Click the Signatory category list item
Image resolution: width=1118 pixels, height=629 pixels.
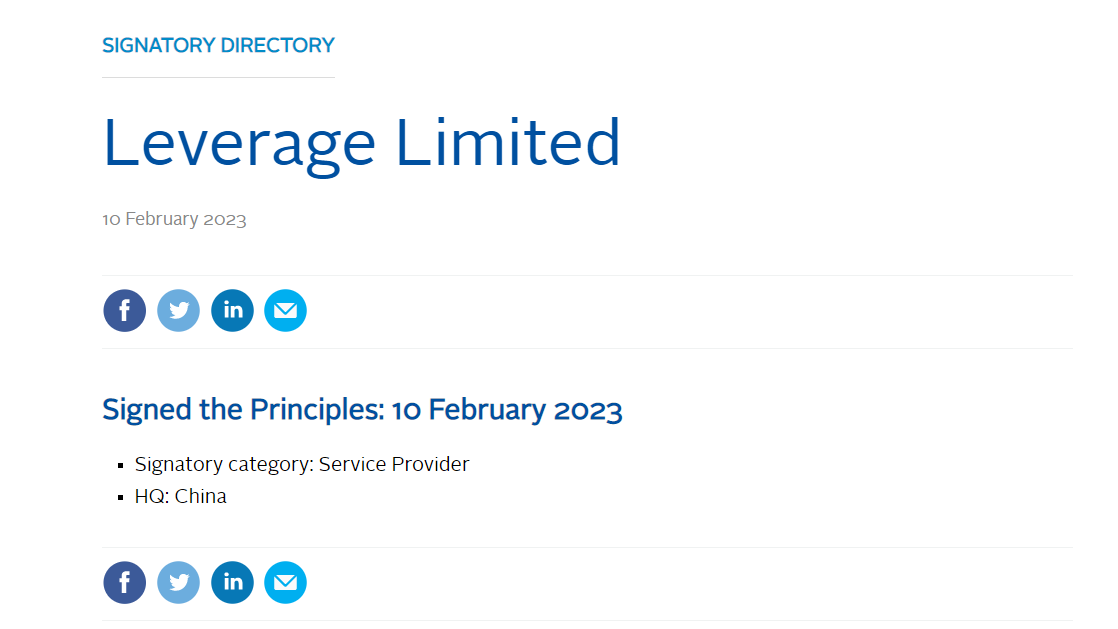[x=302, y=464]
